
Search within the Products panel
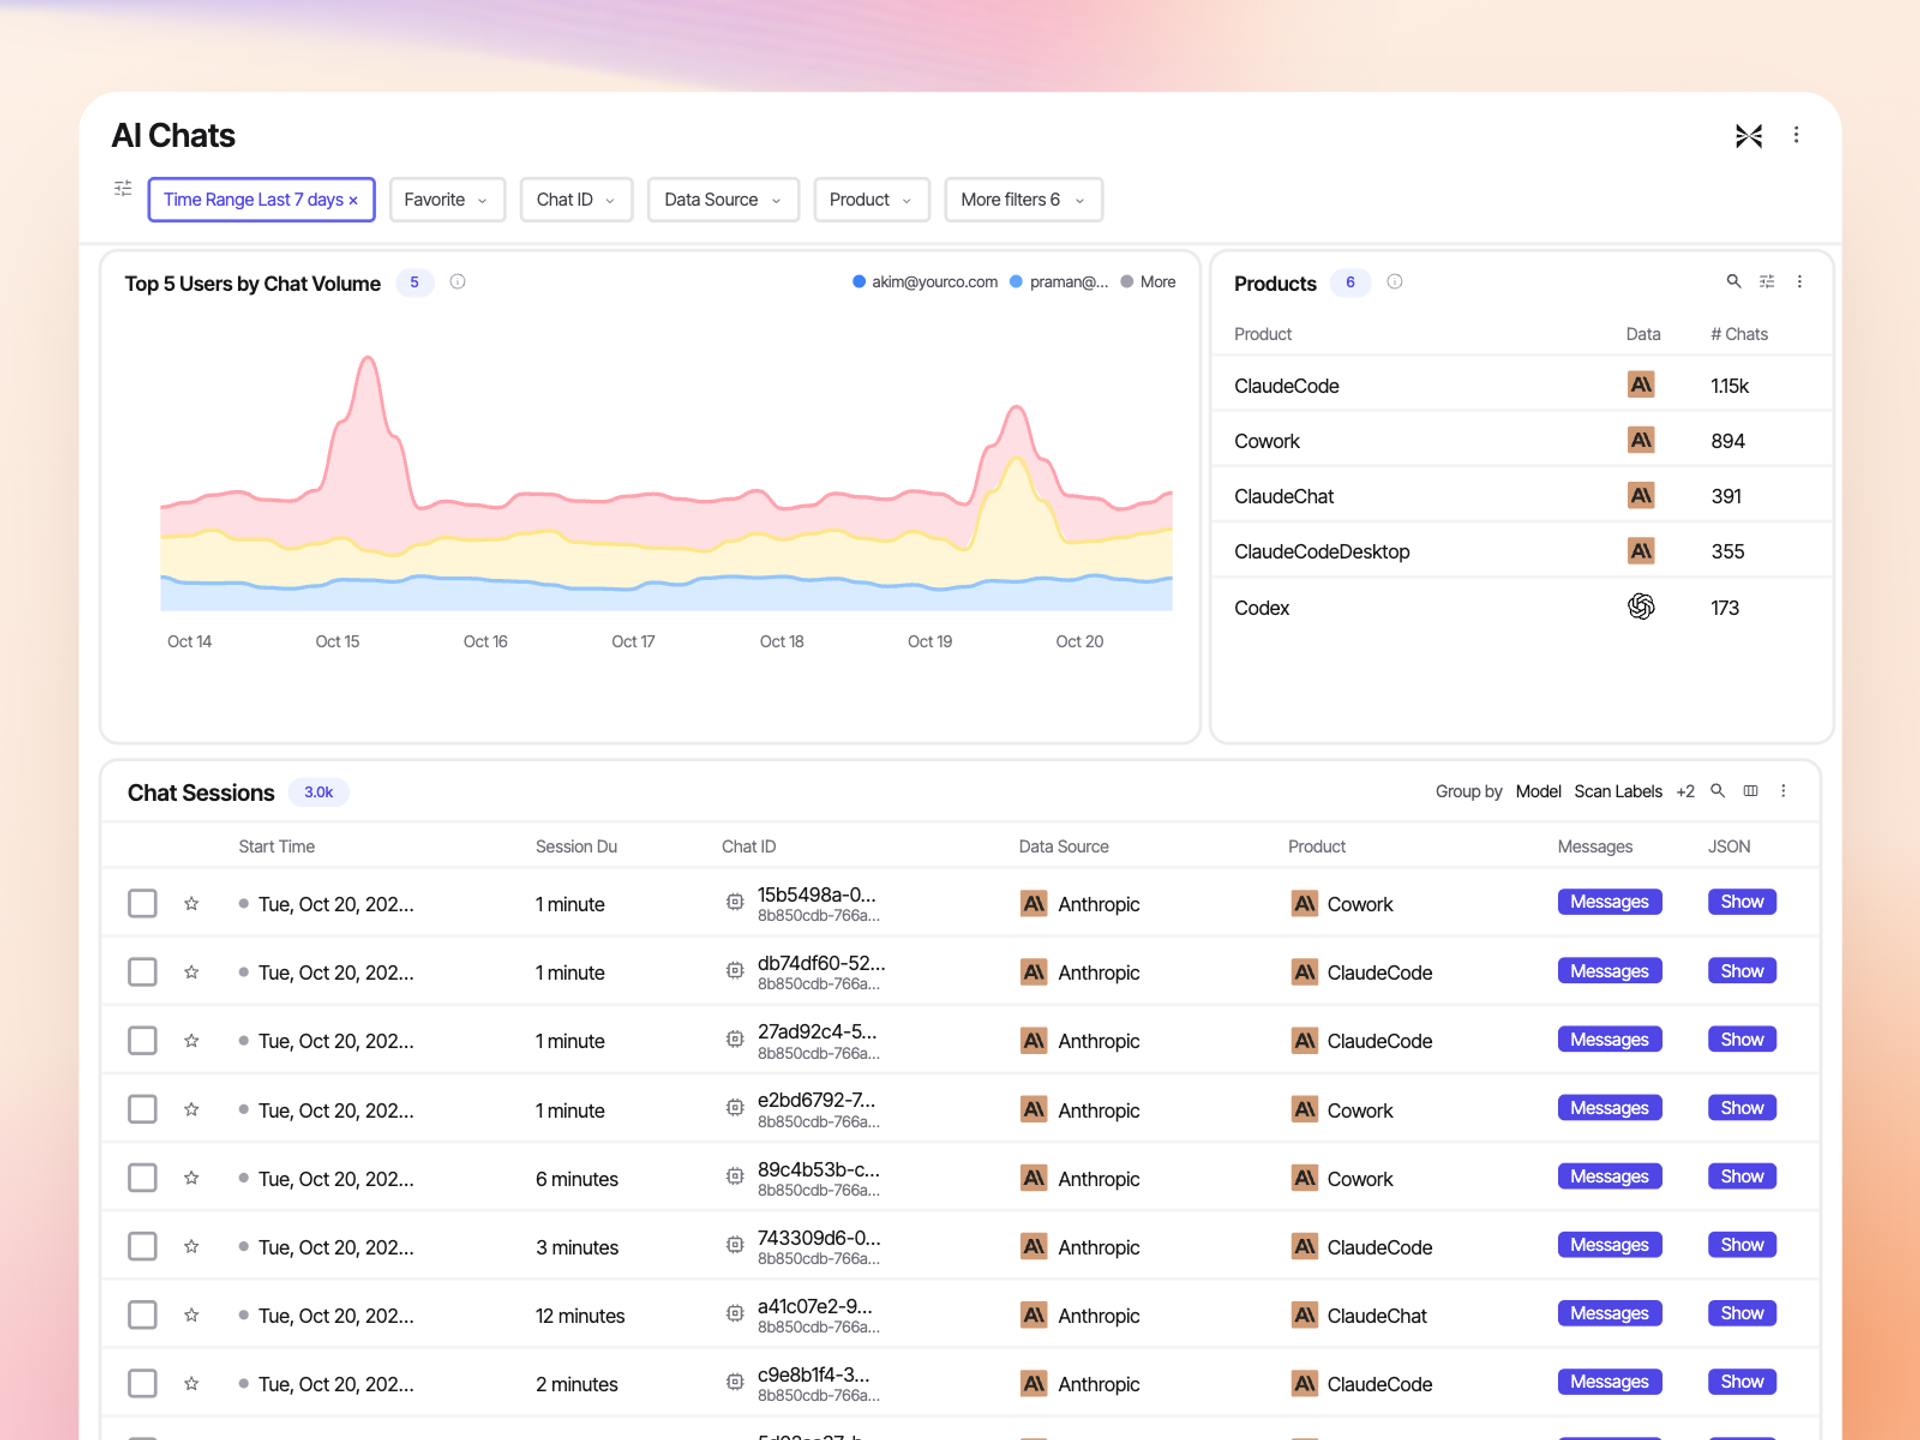[x=1733, y=282]
